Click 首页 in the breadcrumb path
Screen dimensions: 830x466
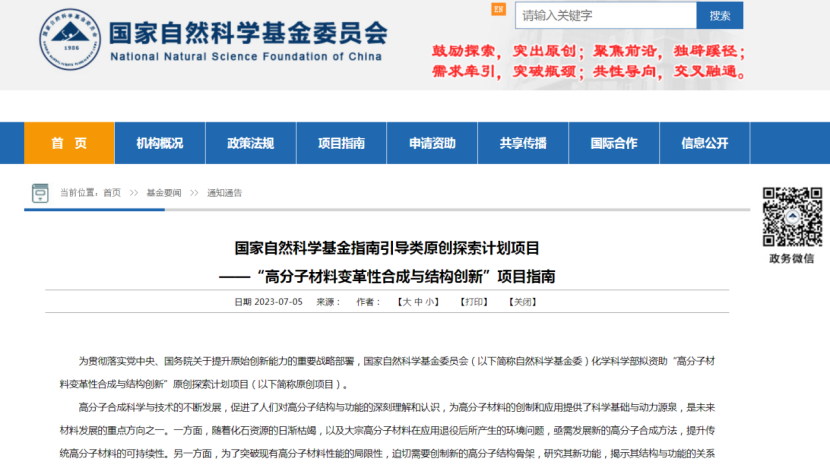pyautogui.click(x=112, y=193)
